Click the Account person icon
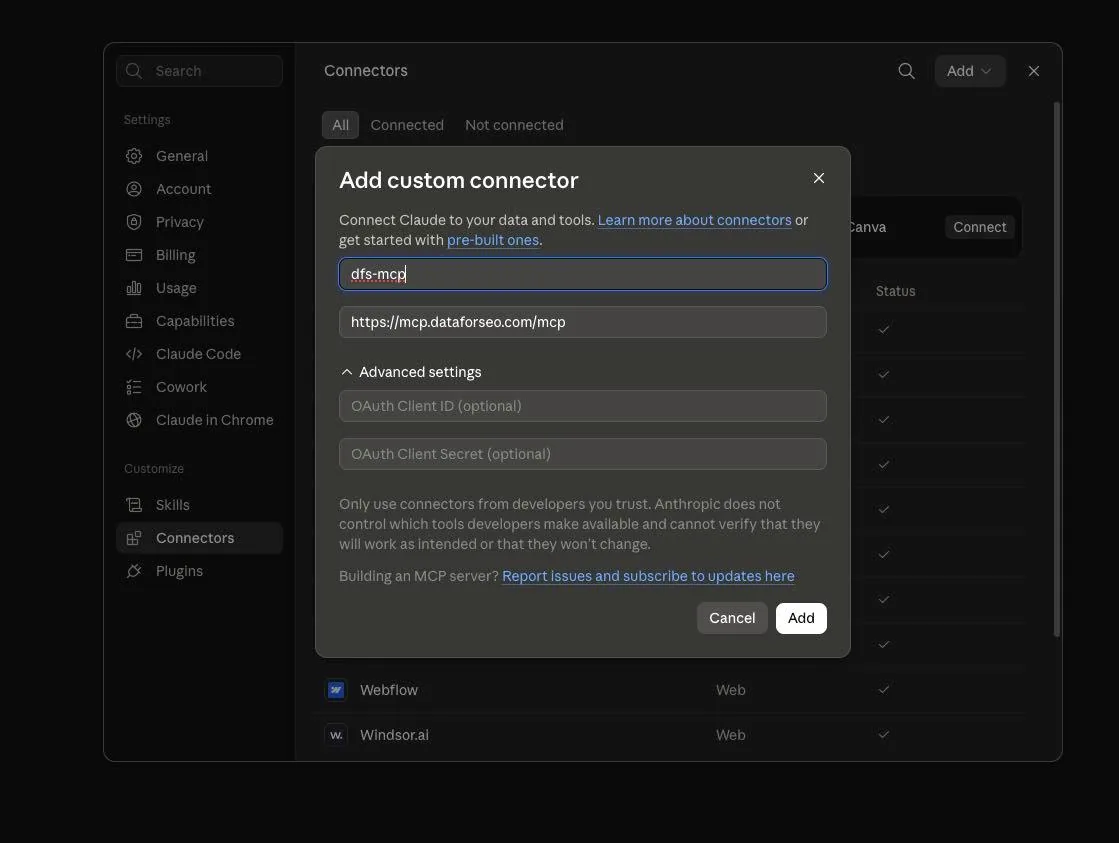This screenshot has height=843, width=1119. coord(134,188)
